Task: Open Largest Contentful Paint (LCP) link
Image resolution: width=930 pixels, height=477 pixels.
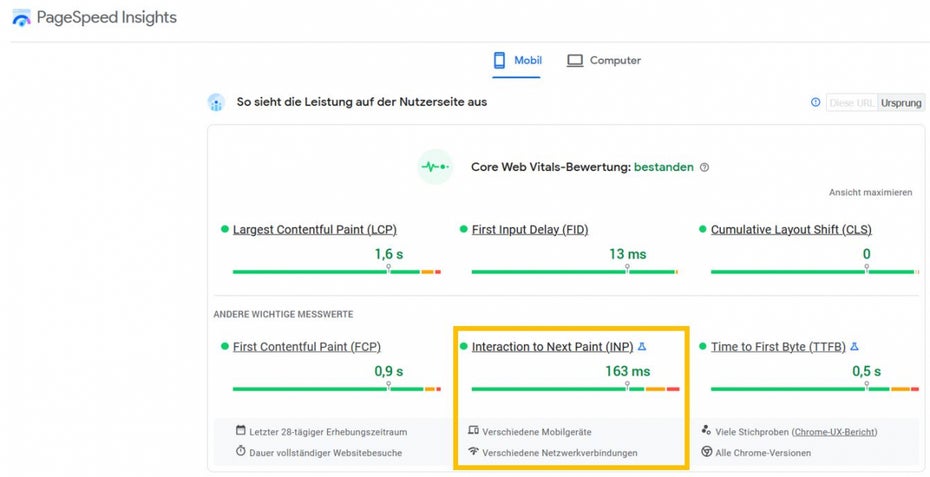Action: pyautogui.click(x=314, y=230)
